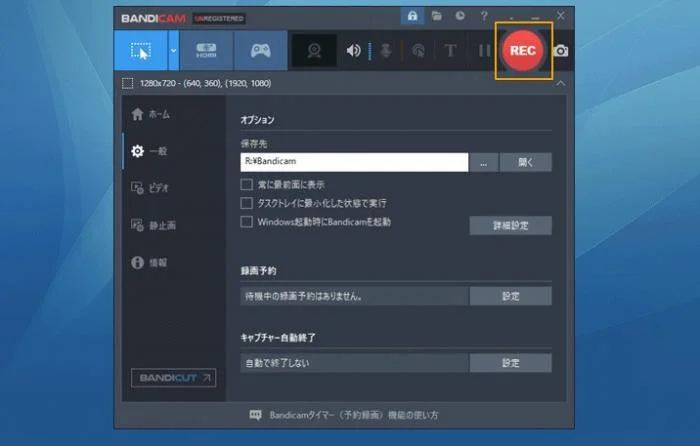Select the rectangle screen recording mode

(x=141, y=50)
